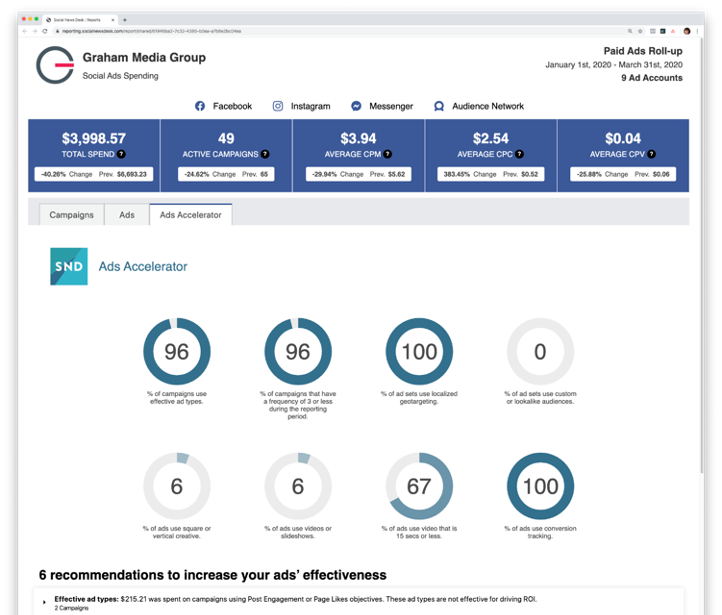Screen dimensions: 722x615
Task: Click the browser zoom magnifier icon
Action: point(630,31)
